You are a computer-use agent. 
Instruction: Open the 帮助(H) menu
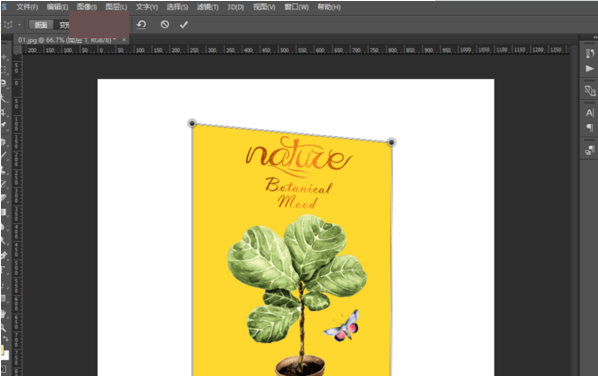click(329, 7)
